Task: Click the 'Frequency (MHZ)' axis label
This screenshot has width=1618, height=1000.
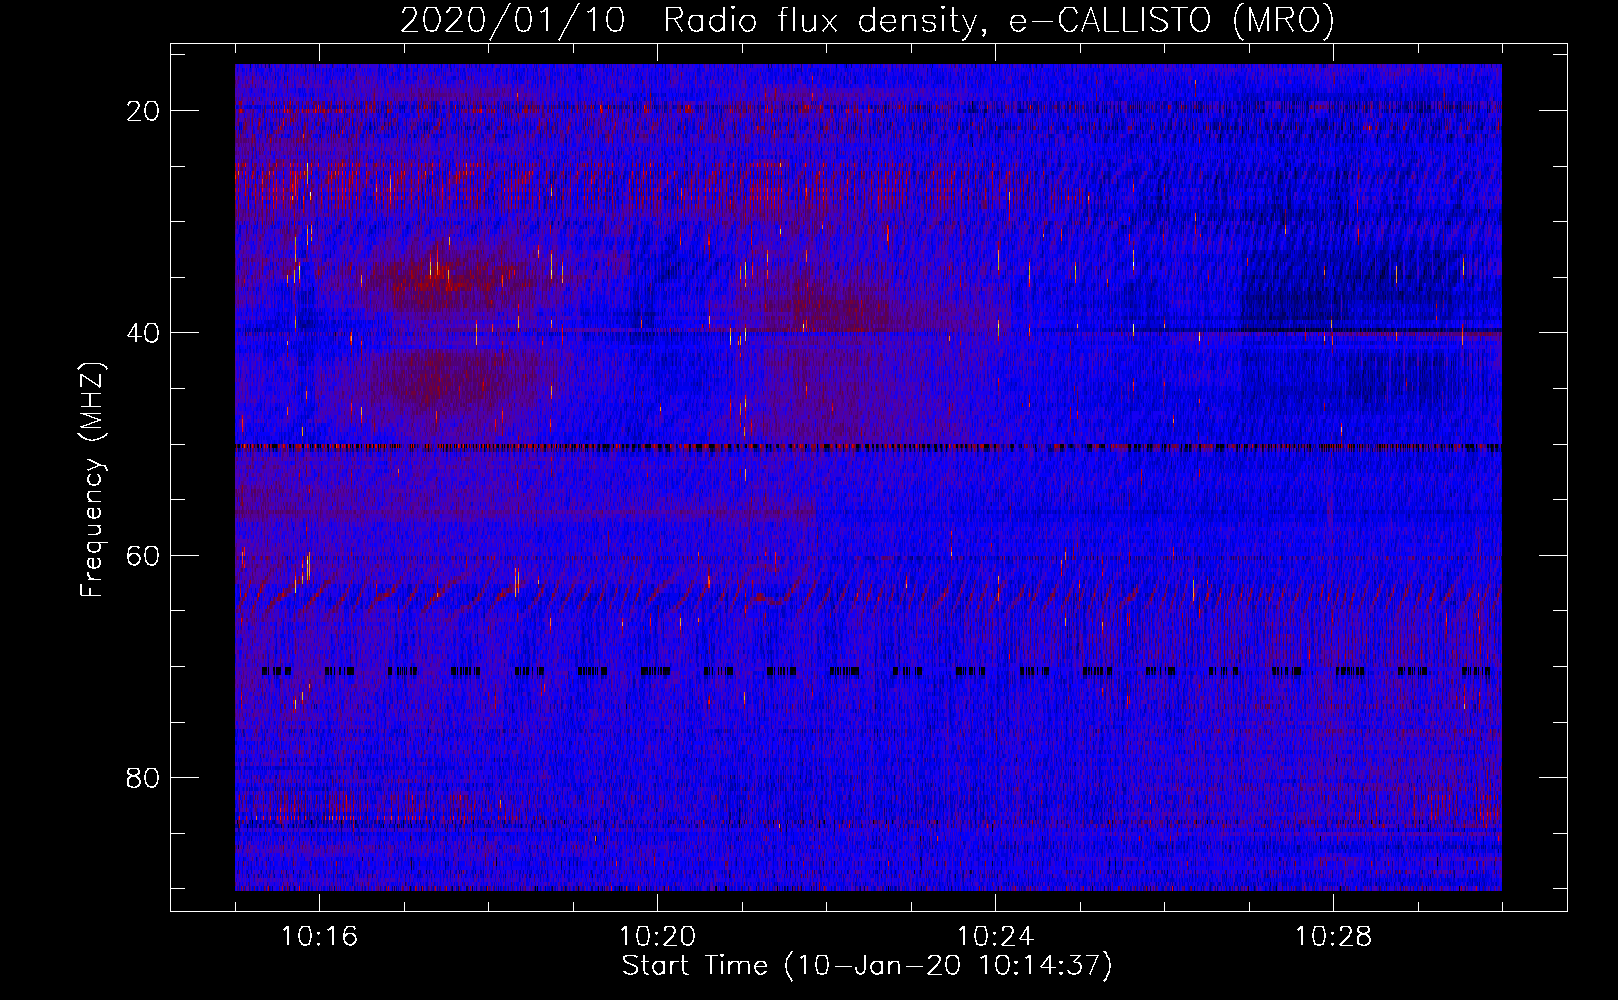Action: [92, 480]
